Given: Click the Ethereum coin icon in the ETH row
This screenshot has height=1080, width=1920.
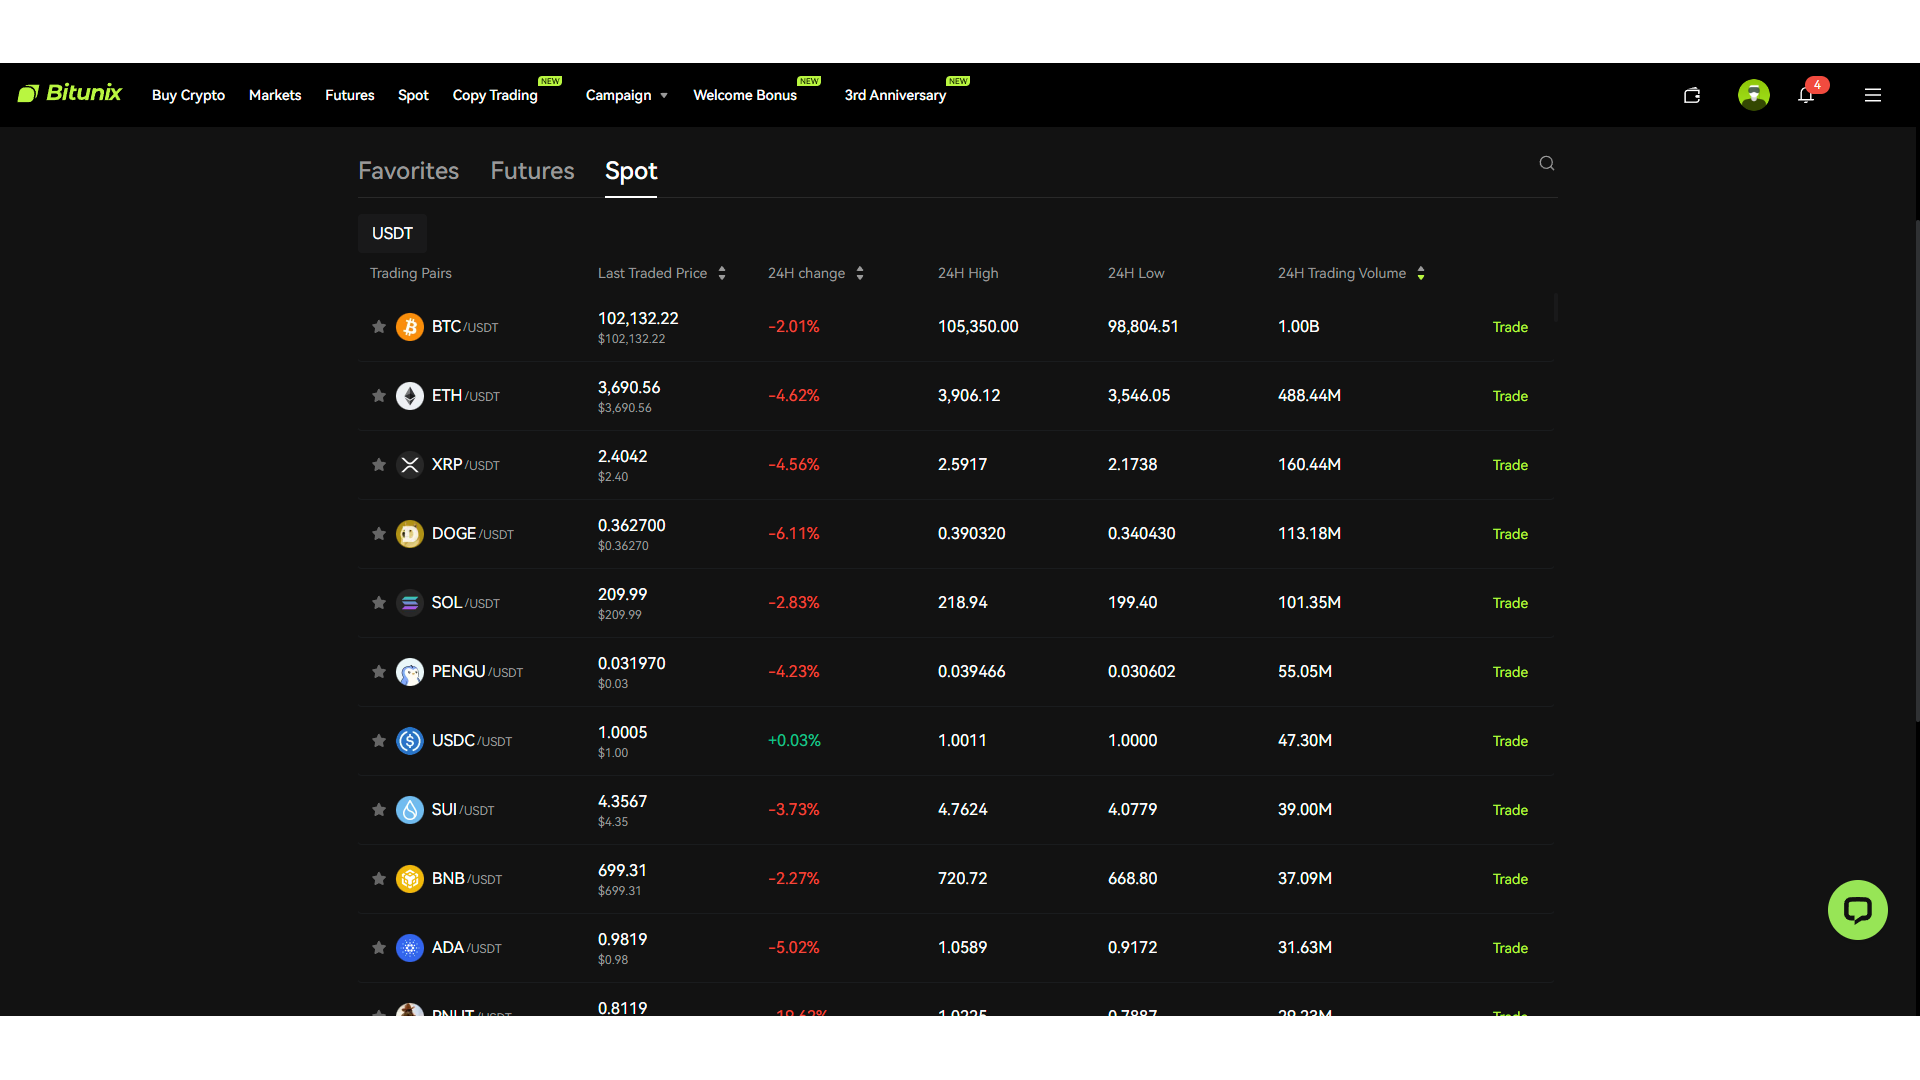Looking at the screenshot, I should point(409,395).
